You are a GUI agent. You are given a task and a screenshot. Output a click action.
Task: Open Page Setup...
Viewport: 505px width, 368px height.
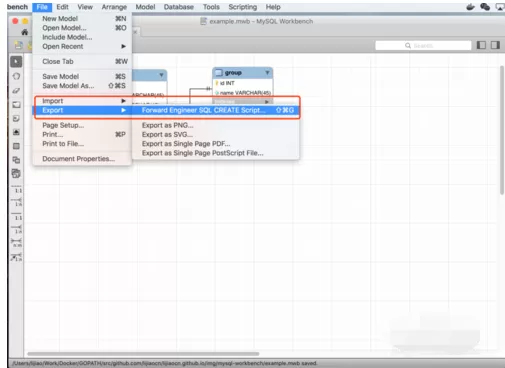[x=82, y=125]
